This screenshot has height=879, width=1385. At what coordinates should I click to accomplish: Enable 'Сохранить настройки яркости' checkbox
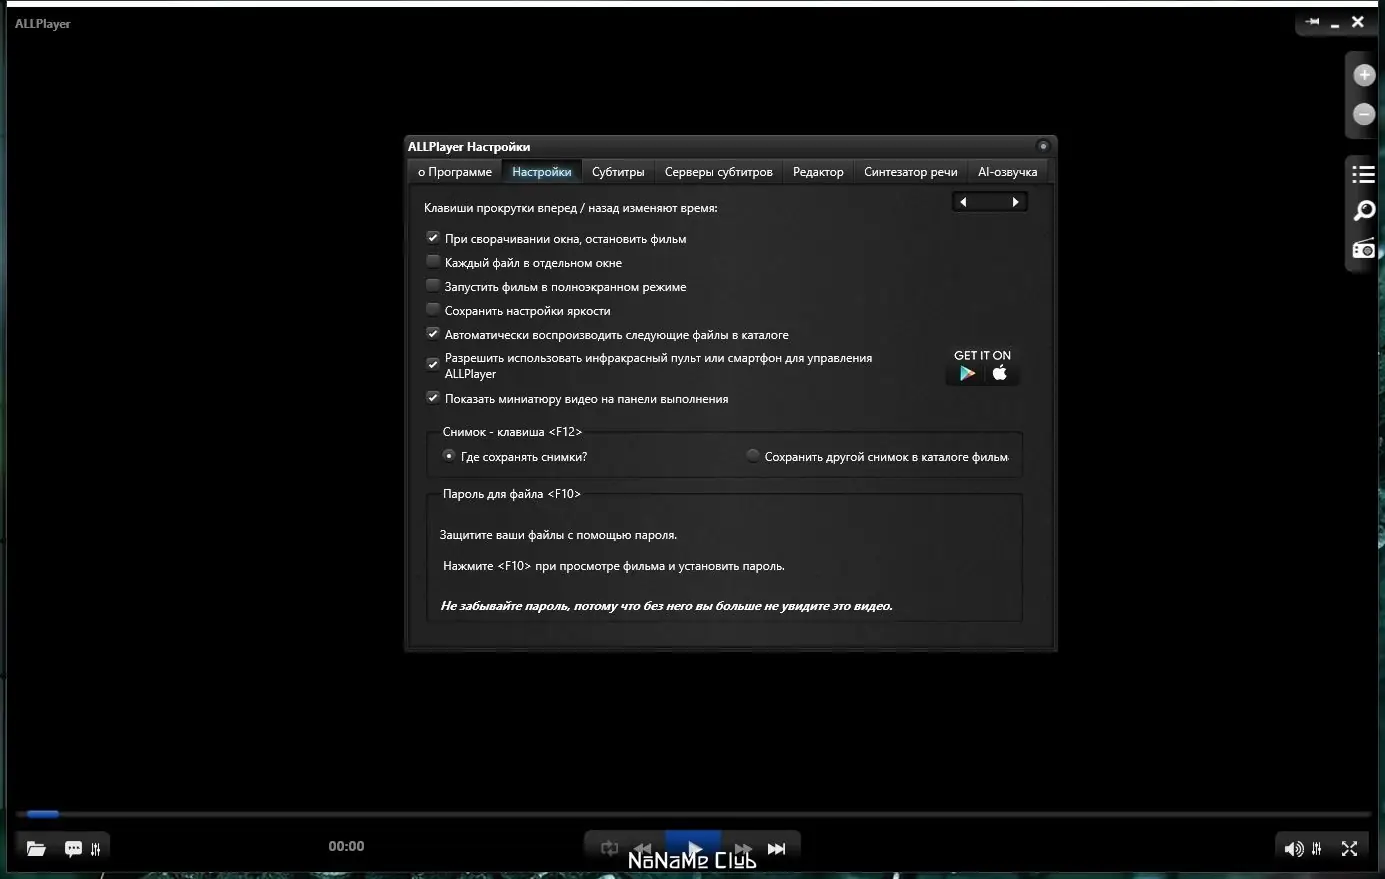click(x=433, y=310)
